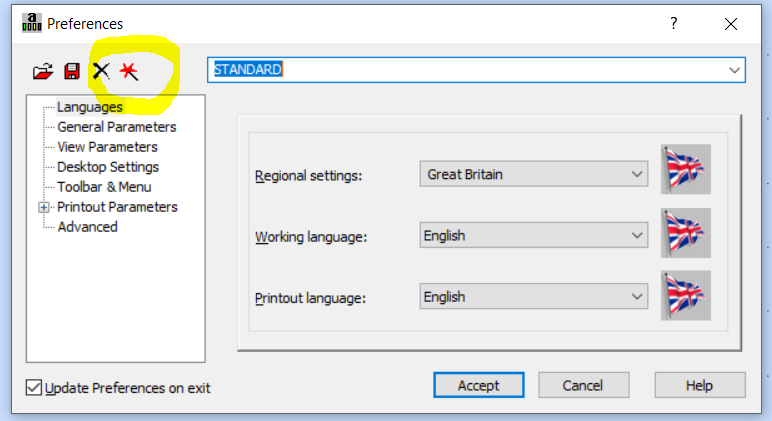This screenshot has height=421, width=772.
Task: Click the open preferences folder icon
Action: [x=42, y=71]
